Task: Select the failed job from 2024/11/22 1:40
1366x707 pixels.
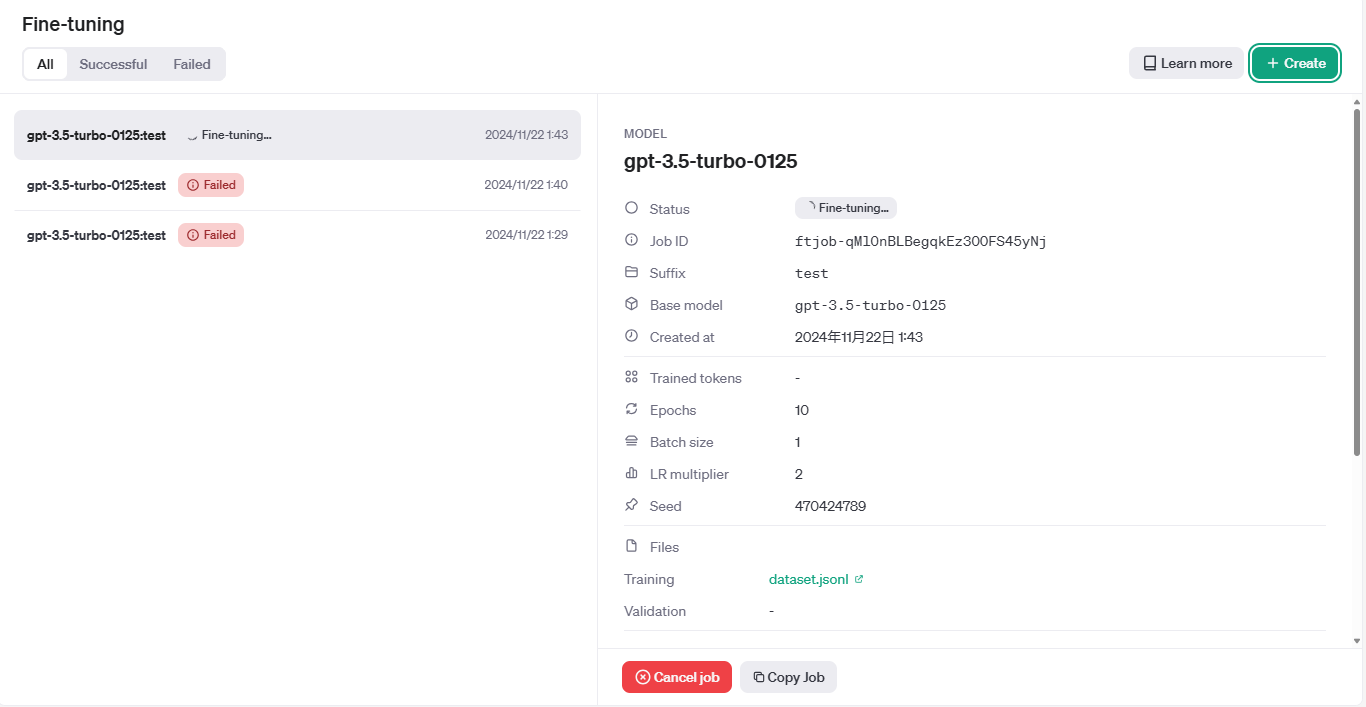Action: click(297, 185)
